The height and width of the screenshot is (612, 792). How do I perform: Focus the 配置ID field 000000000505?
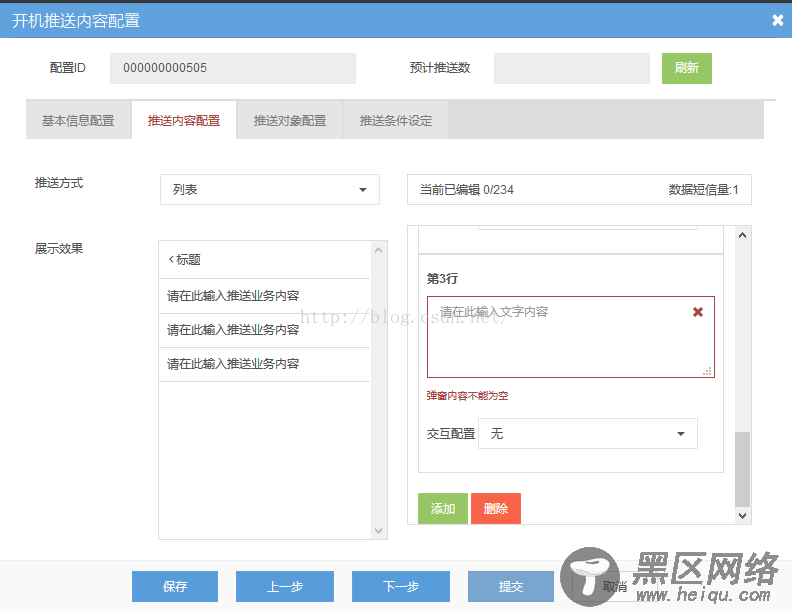pos(233,68)
